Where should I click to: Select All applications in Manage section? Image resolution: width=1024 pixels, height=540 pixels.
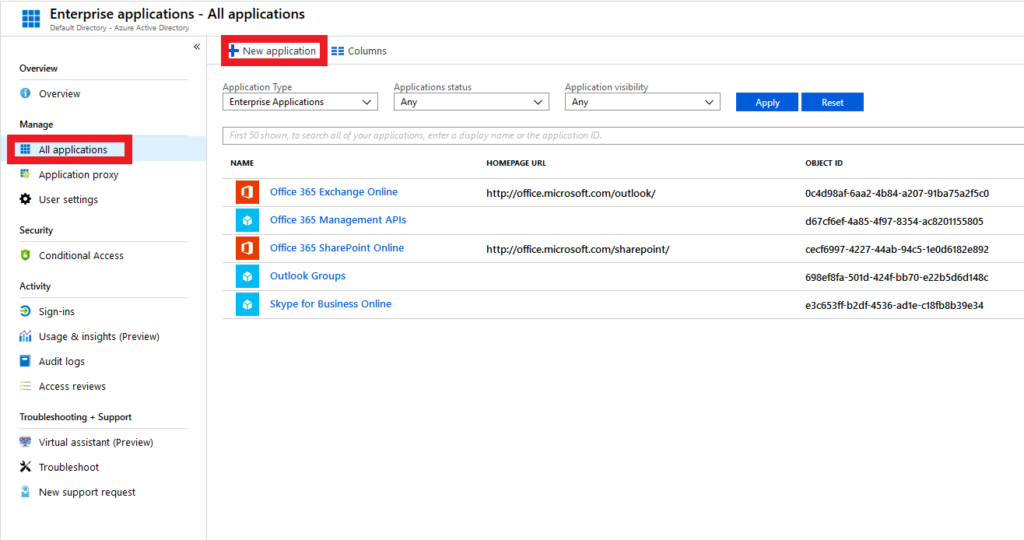72,150
